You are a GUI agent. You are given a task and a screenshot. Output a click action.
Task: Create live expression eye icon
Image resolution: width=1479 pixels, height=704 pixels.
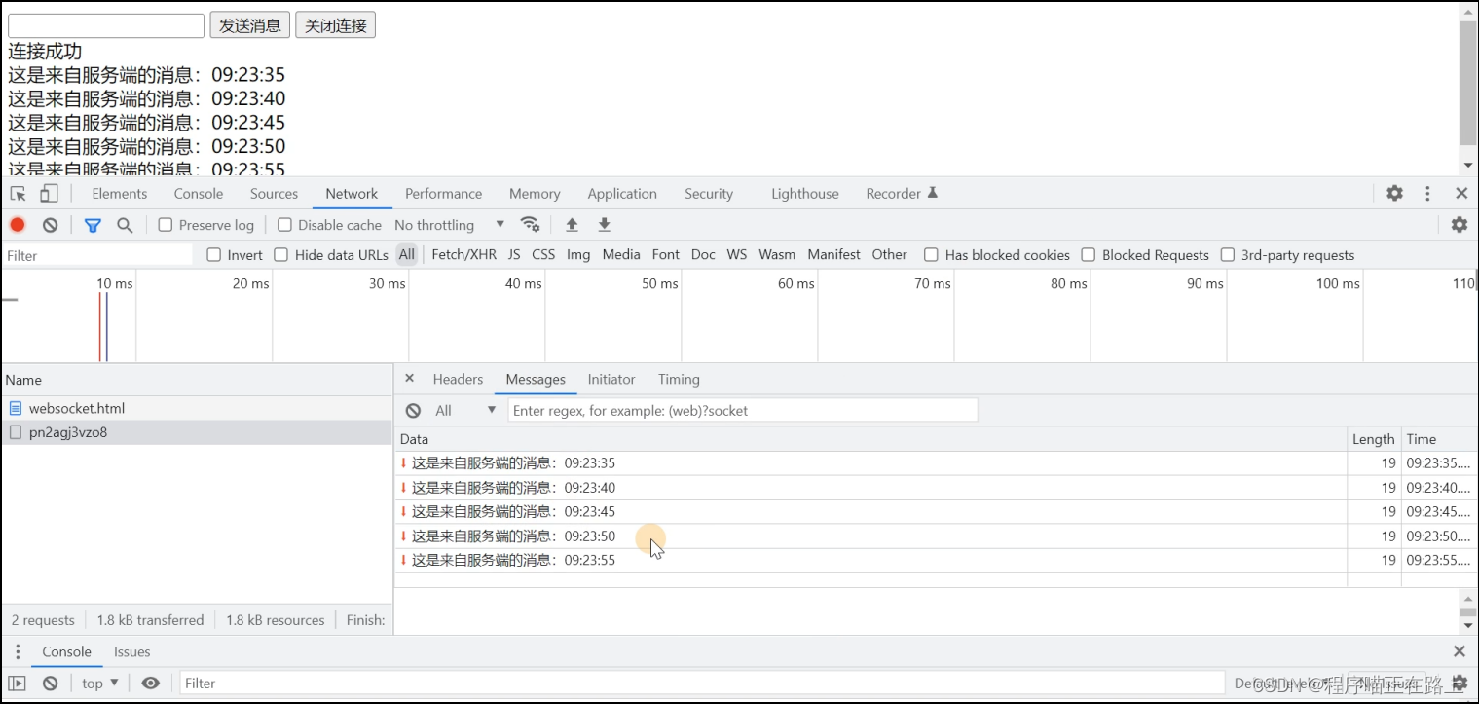tap(151, 683)
